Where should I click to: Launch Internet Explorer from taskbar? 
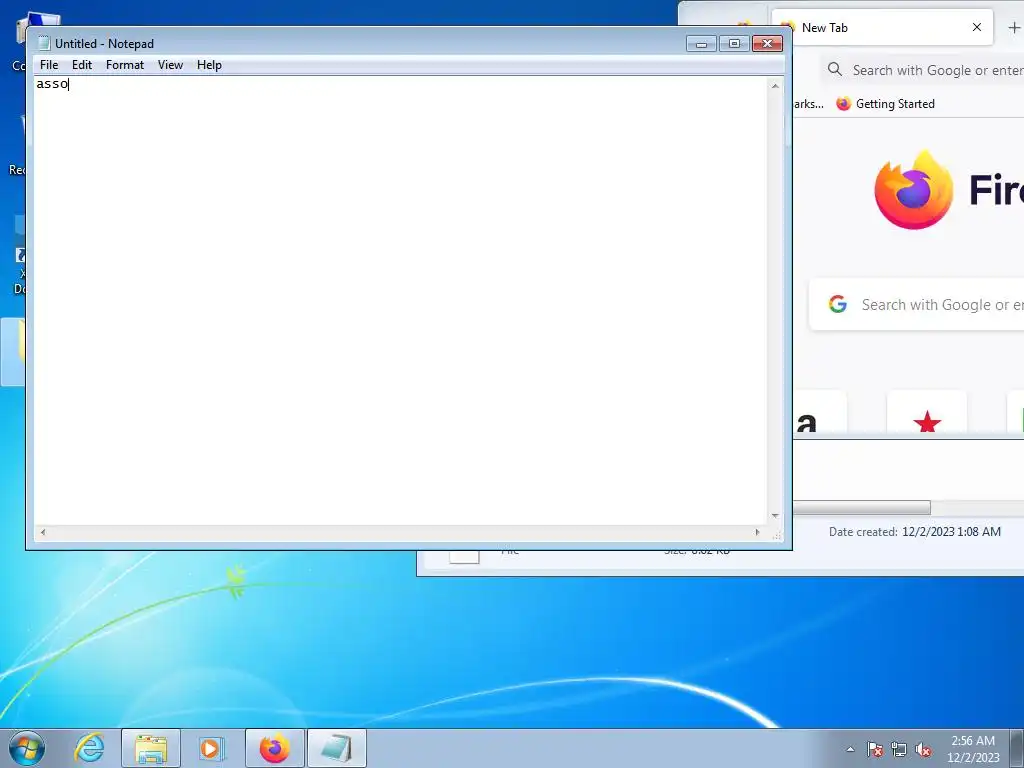click(89, 748)
